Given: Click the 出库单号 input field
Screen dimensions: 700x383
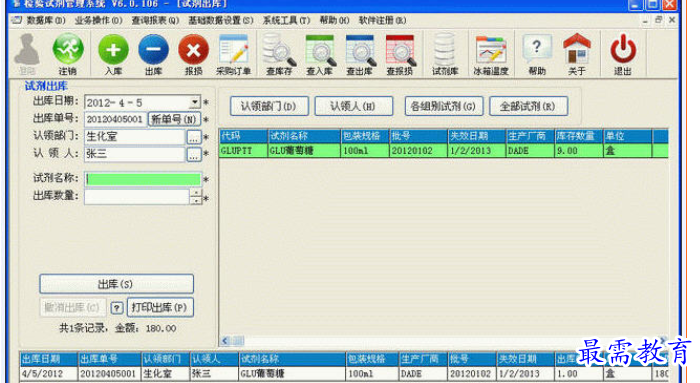Looking at the screenshot, I should coord(115,119).
